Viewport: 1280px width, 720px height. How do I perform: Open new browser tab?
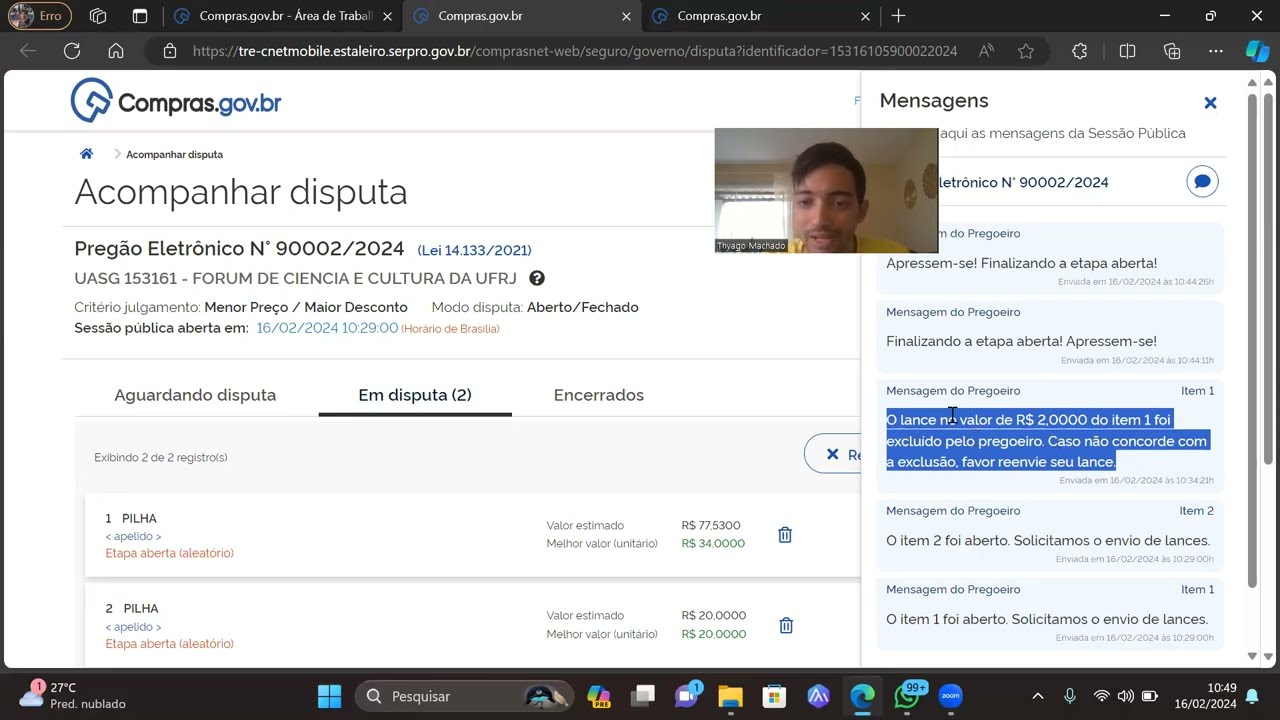[x=898, y=16]
